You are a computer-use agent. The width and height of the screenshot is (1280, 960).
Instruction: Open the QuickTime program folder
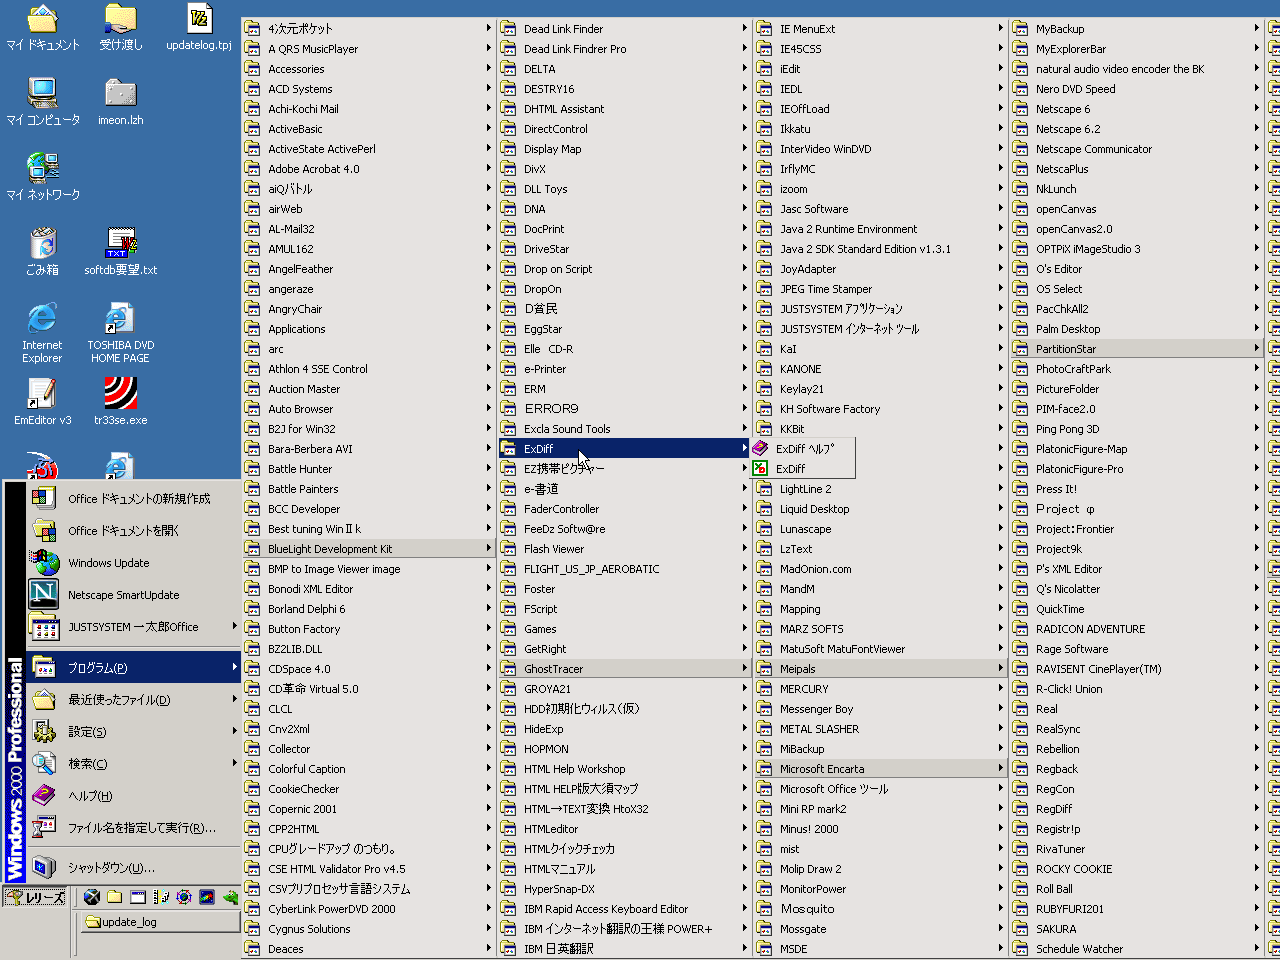coord(1137,608)
